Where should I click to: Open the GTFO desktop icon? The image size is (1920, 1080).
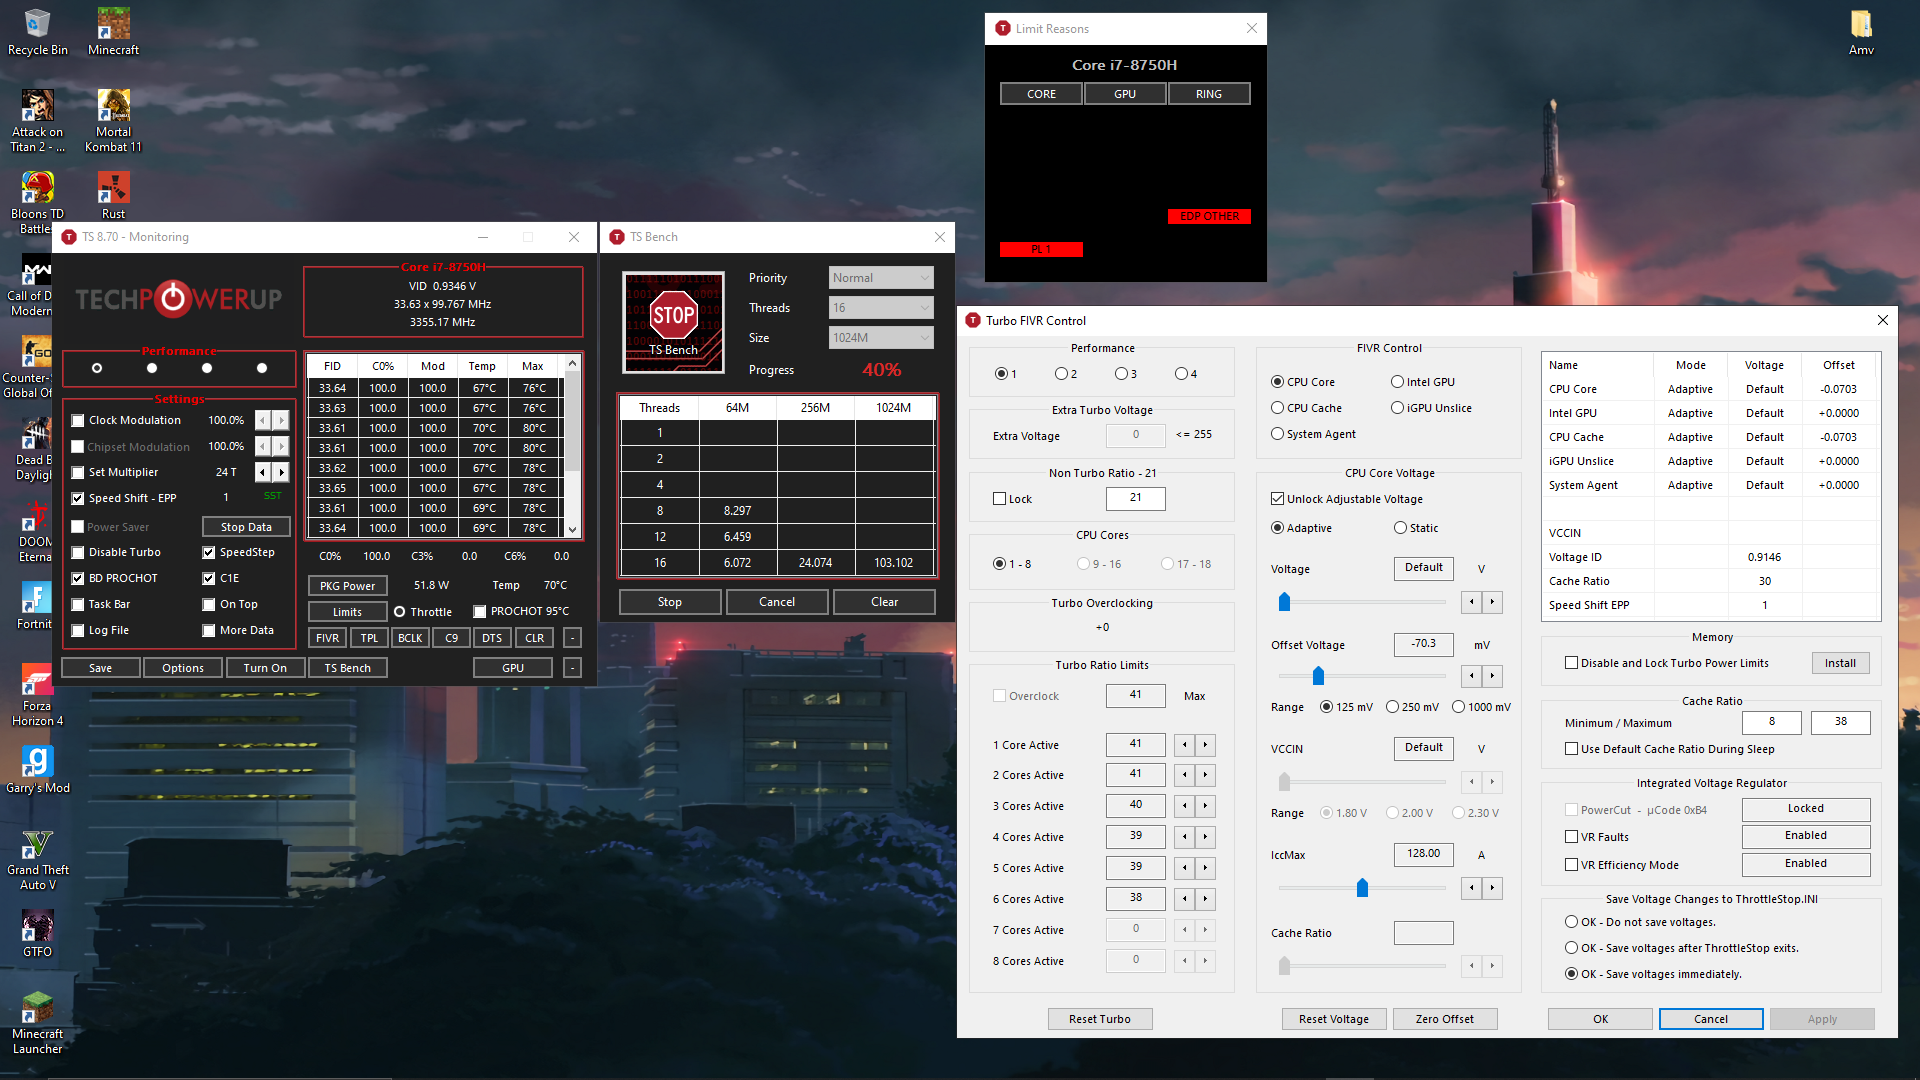(37, 934)
